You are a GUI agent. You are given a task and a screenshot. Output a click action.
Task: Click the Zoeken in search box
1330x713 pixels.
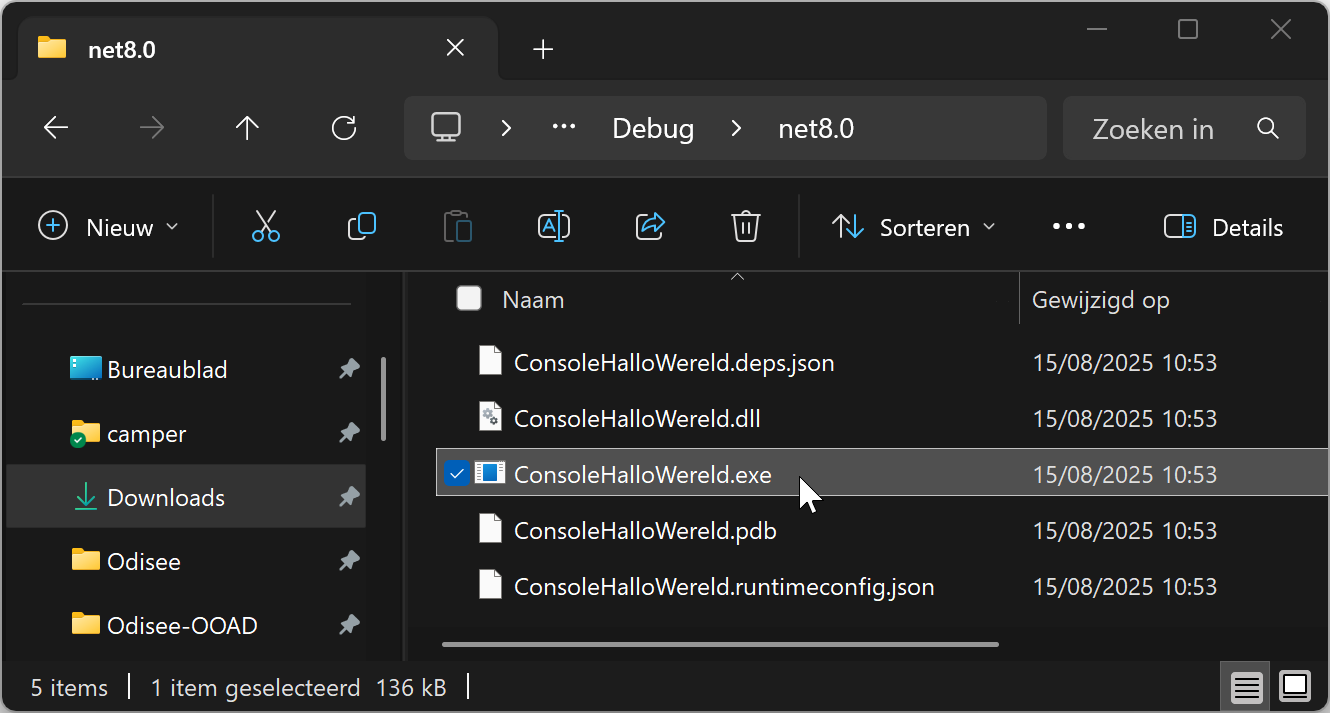click(x=1184, y=128)
